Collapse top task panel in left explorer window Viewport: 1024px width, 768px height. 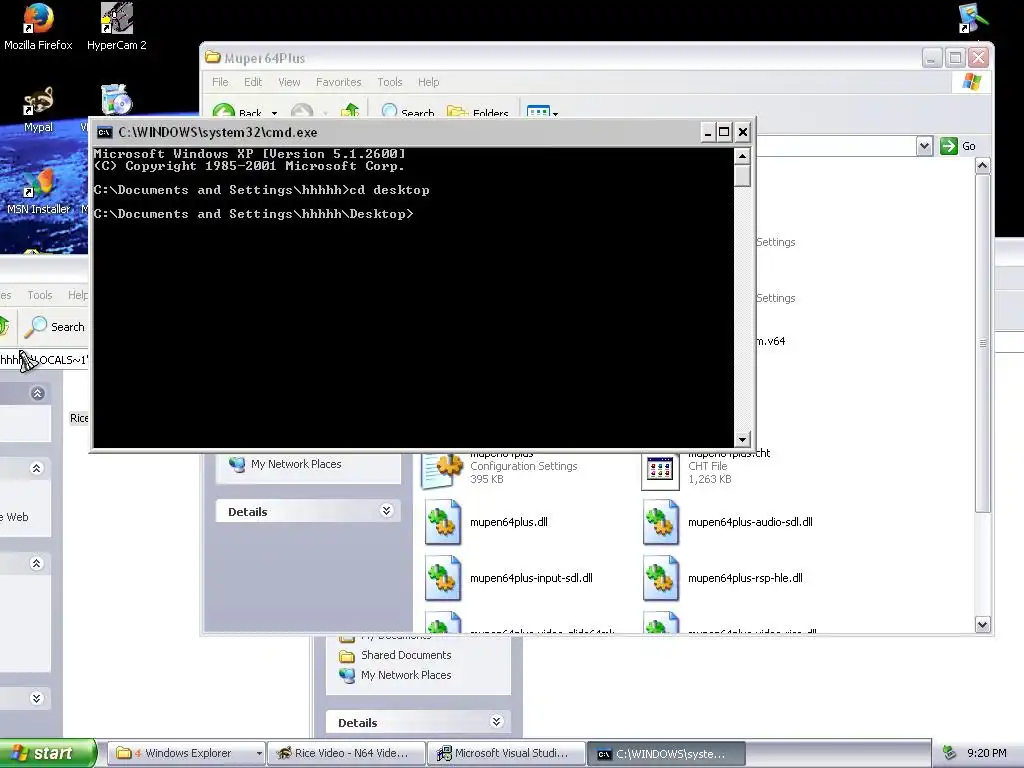click(x=37, y=393)
